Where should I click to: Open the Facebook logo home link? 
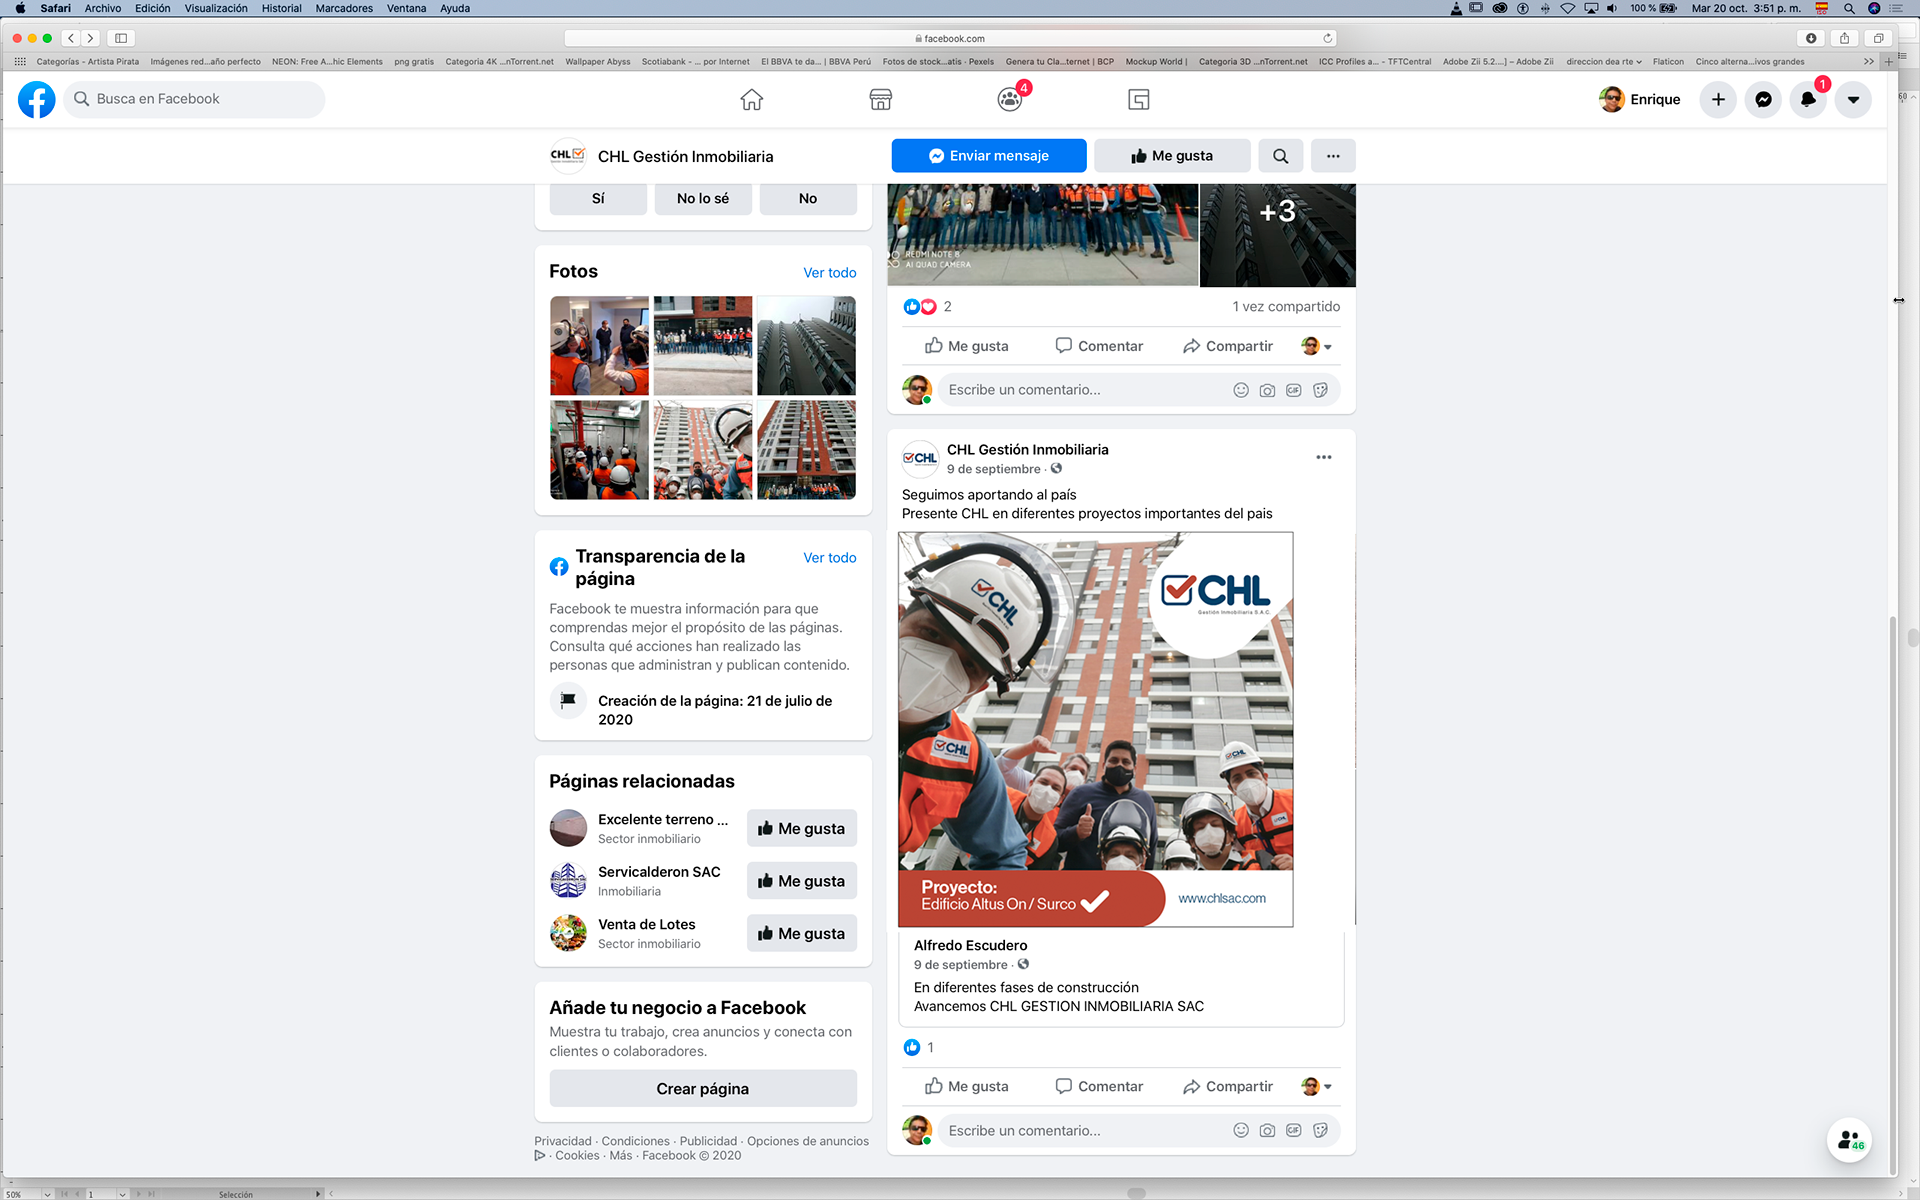click(37, 99)
